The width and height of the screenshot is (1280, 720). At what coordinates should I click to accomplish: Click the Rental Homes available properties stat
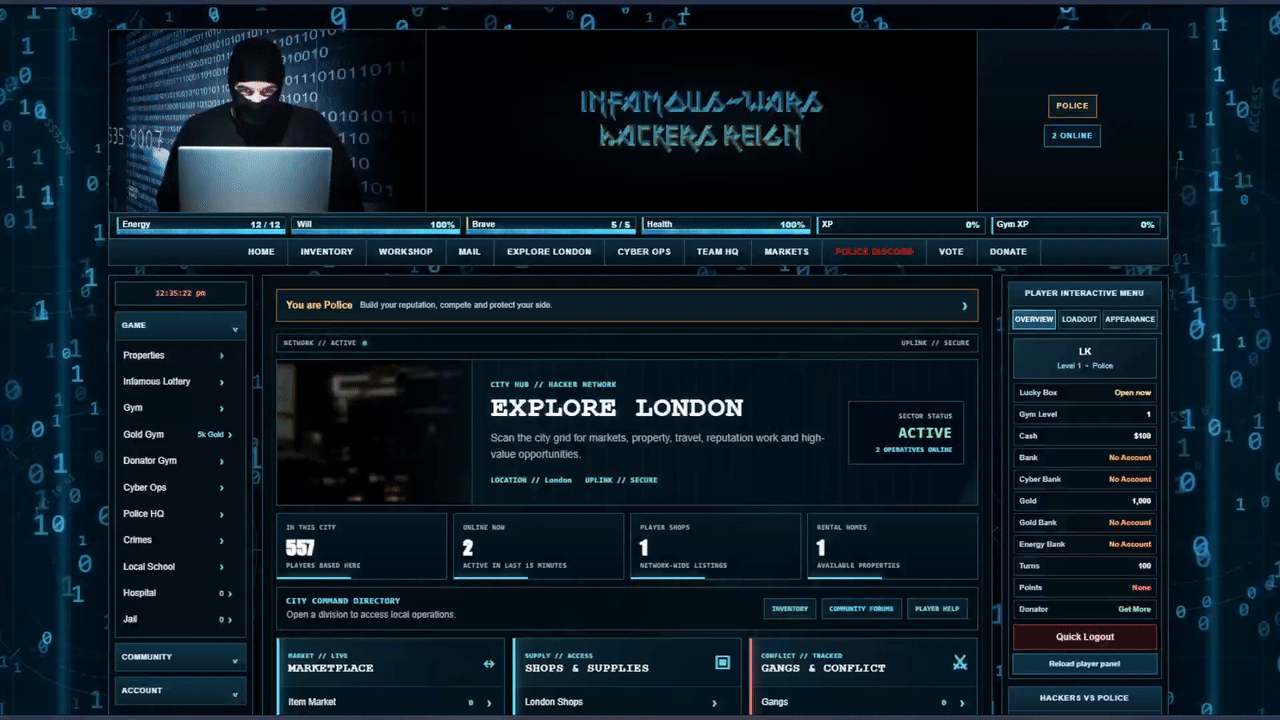(x=892, y=546)
